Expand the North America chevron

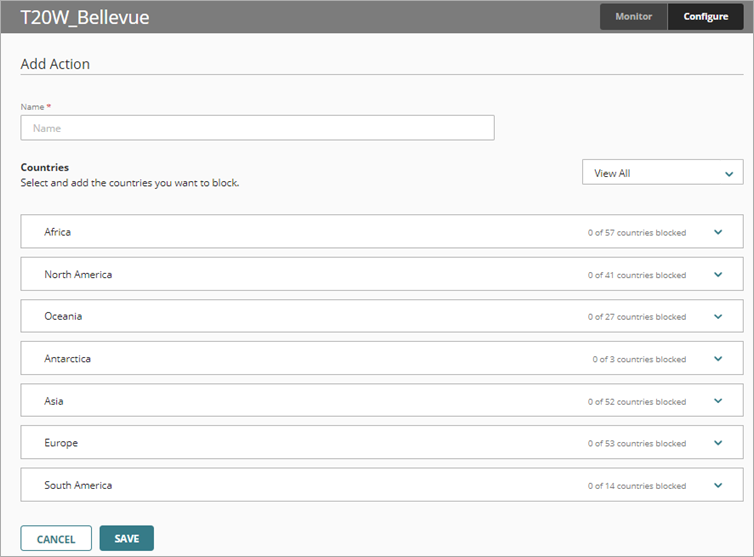click(718, 275)
